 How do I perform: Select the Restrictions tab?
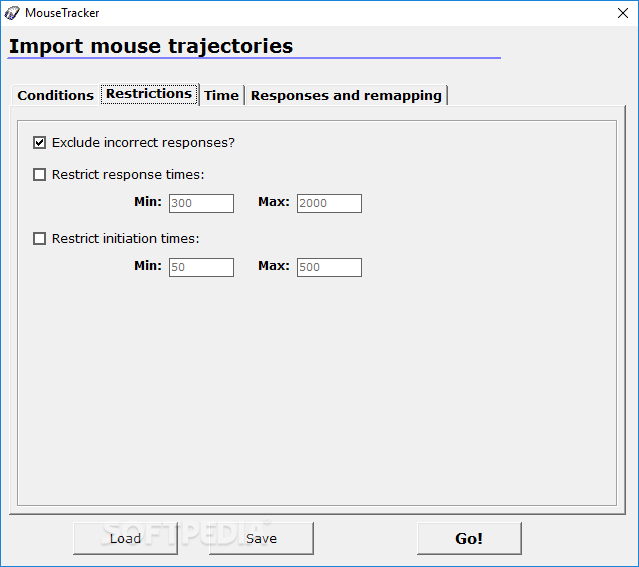[x=149, y=94]
